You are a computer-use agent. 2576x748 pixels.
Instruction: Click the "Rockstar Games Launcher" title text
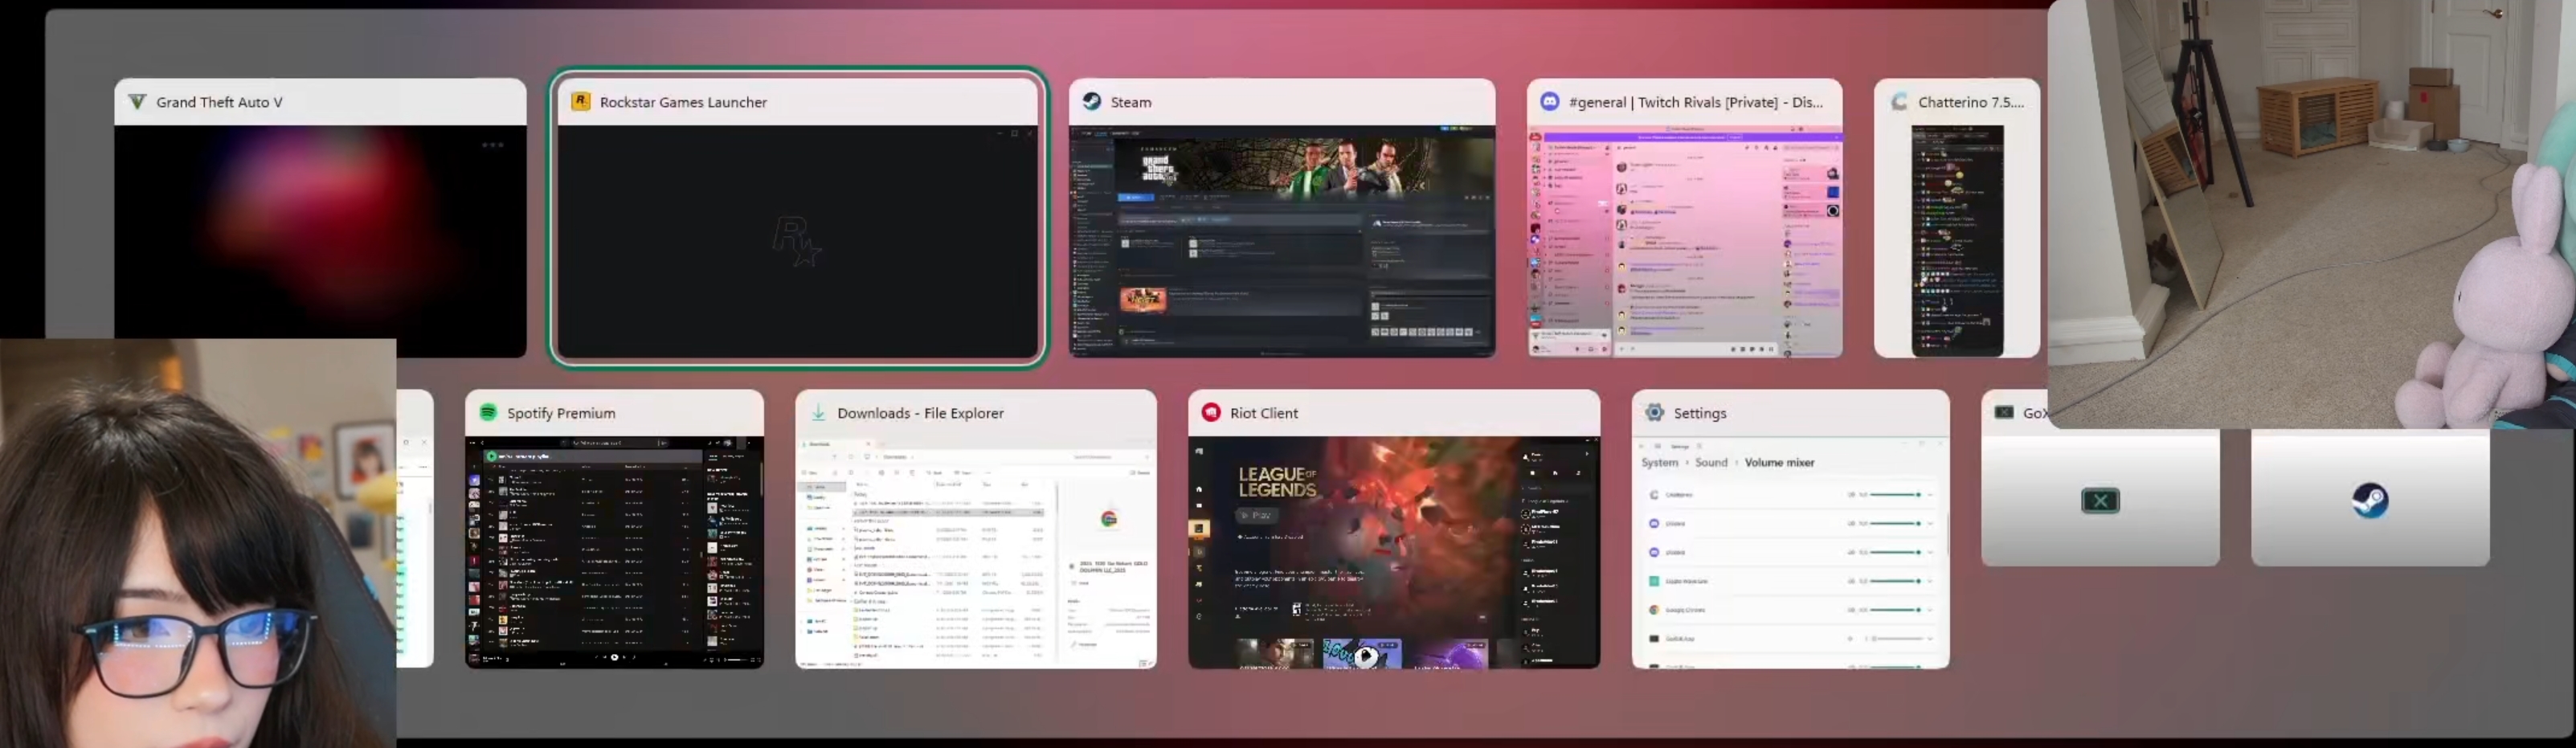683,102
